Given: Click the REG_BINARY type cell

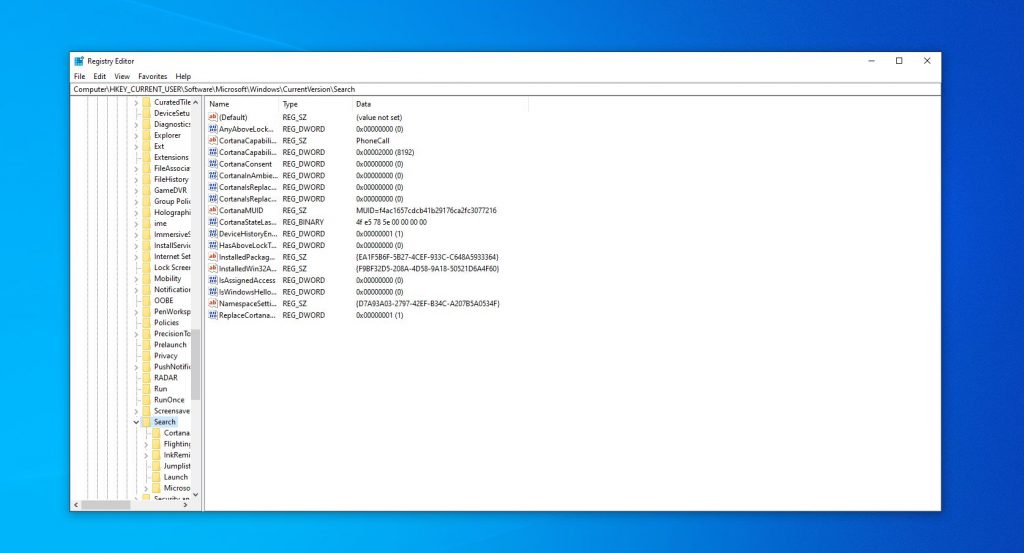Looking at the screenshot, I should click(303, 222).
